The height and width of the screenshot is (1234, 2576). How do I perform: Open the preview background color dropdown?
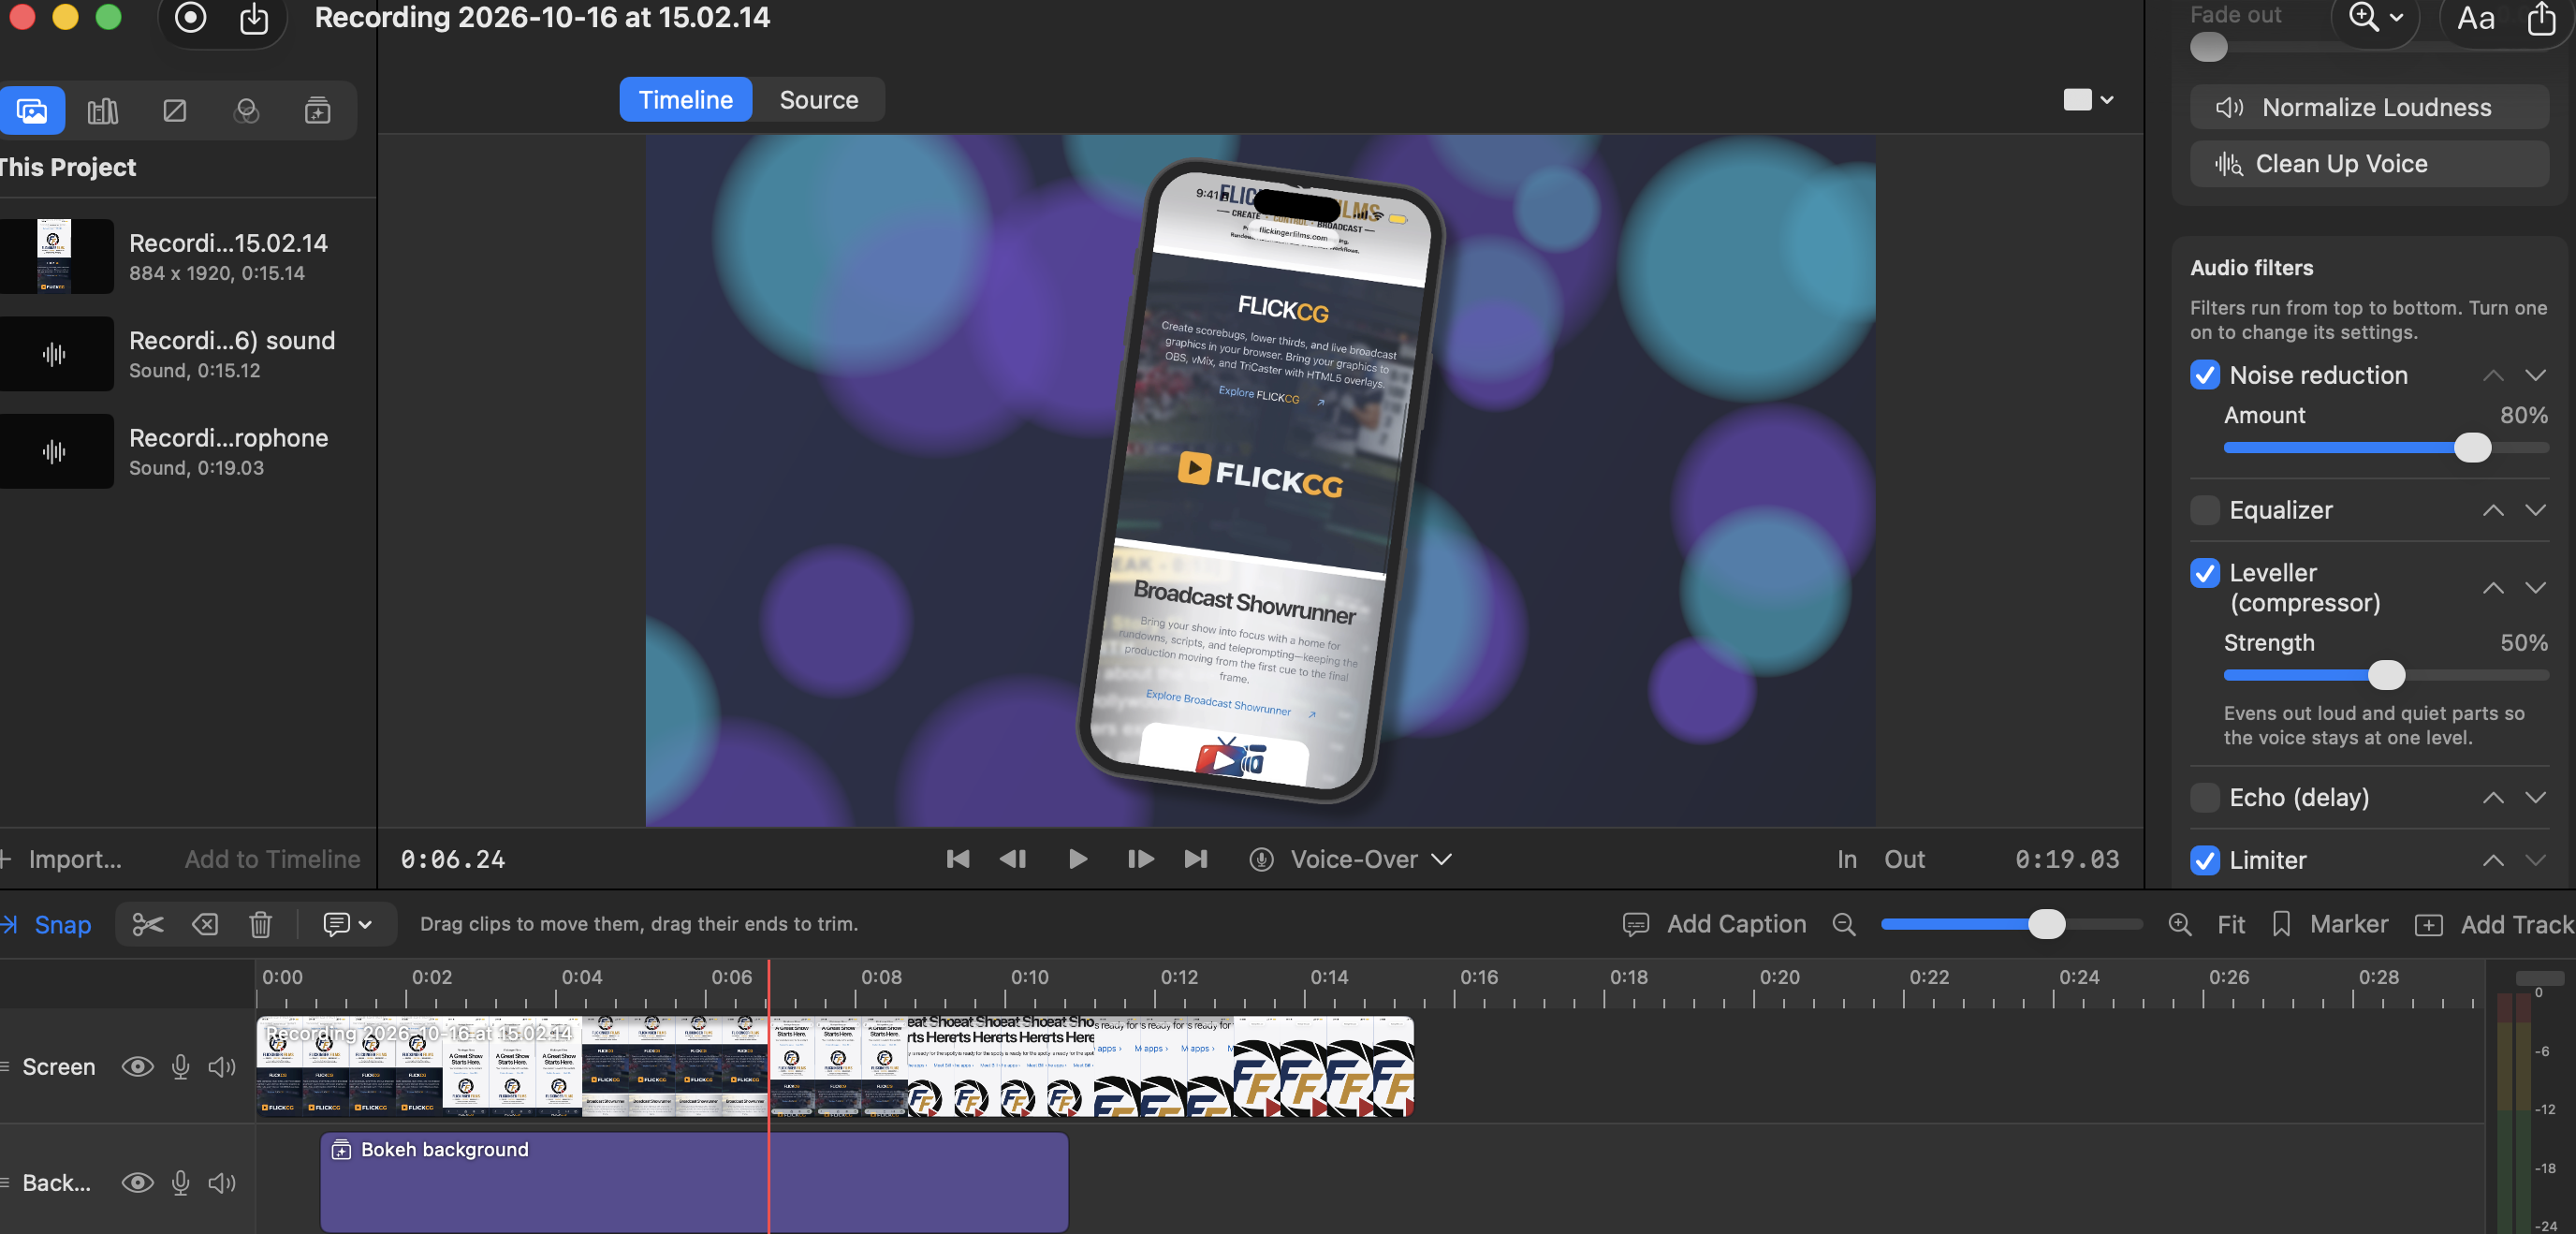(2088, 100)
